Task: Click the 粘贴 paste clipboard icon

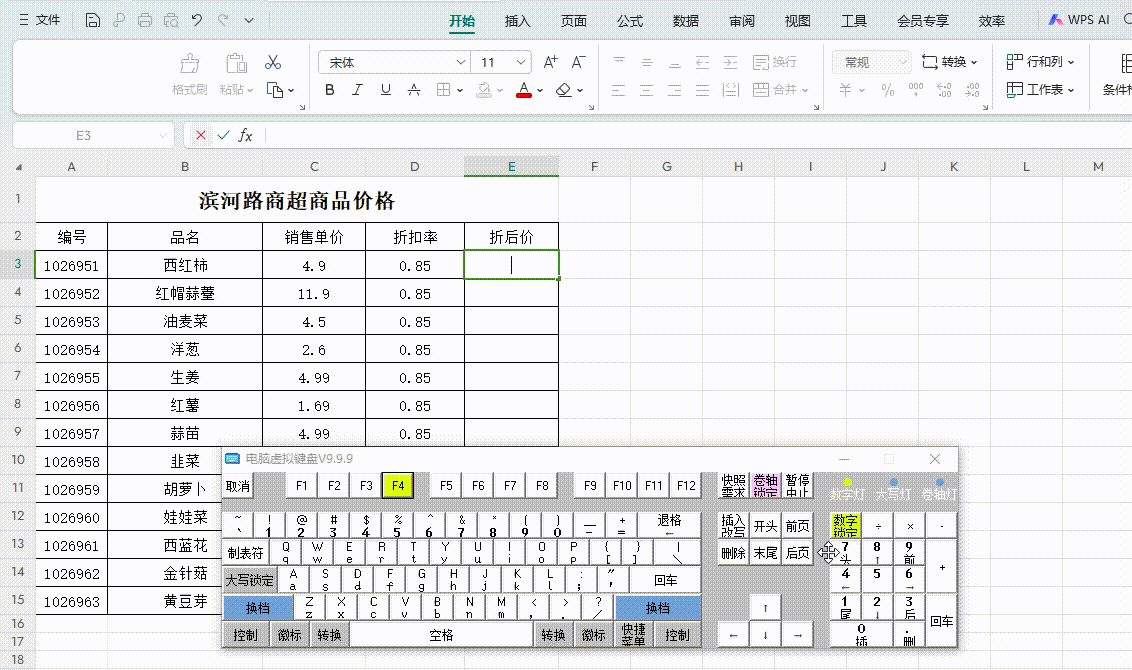Action: [236, 64]
